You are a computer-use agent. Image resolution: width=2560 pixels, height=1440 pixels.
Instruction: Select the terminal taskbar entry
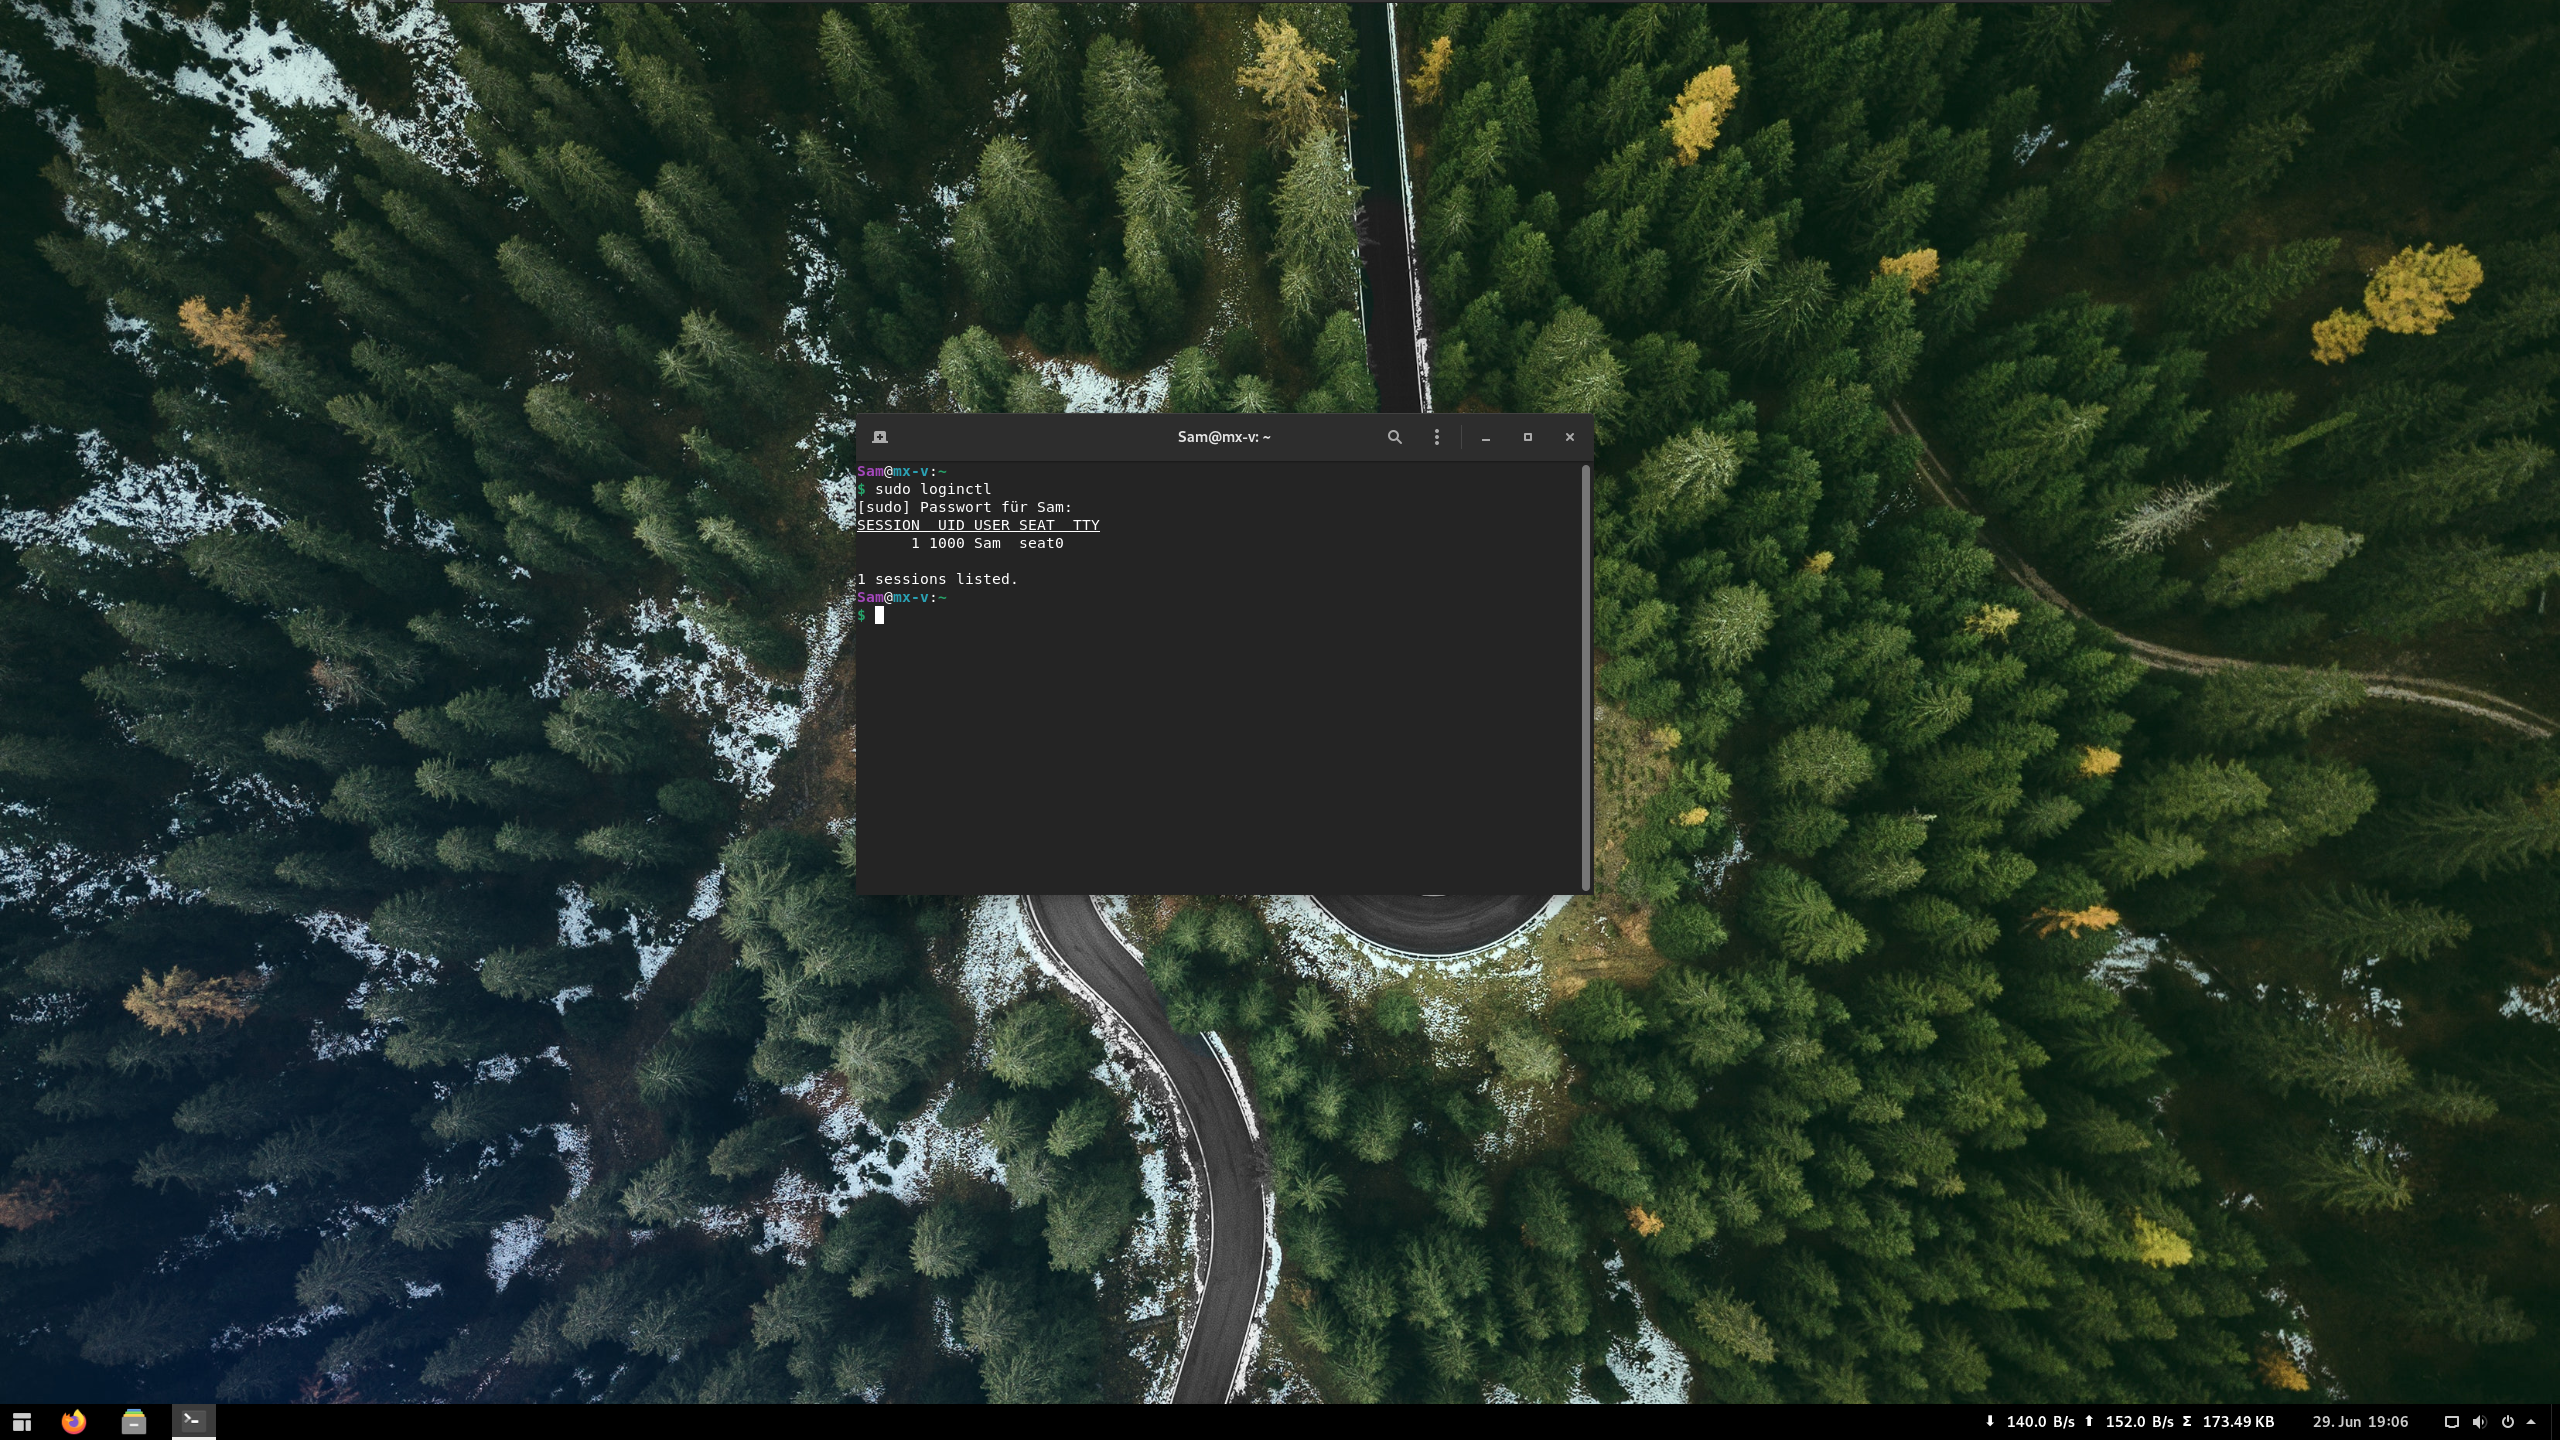pyautogui.click(x=193, y=1421)
